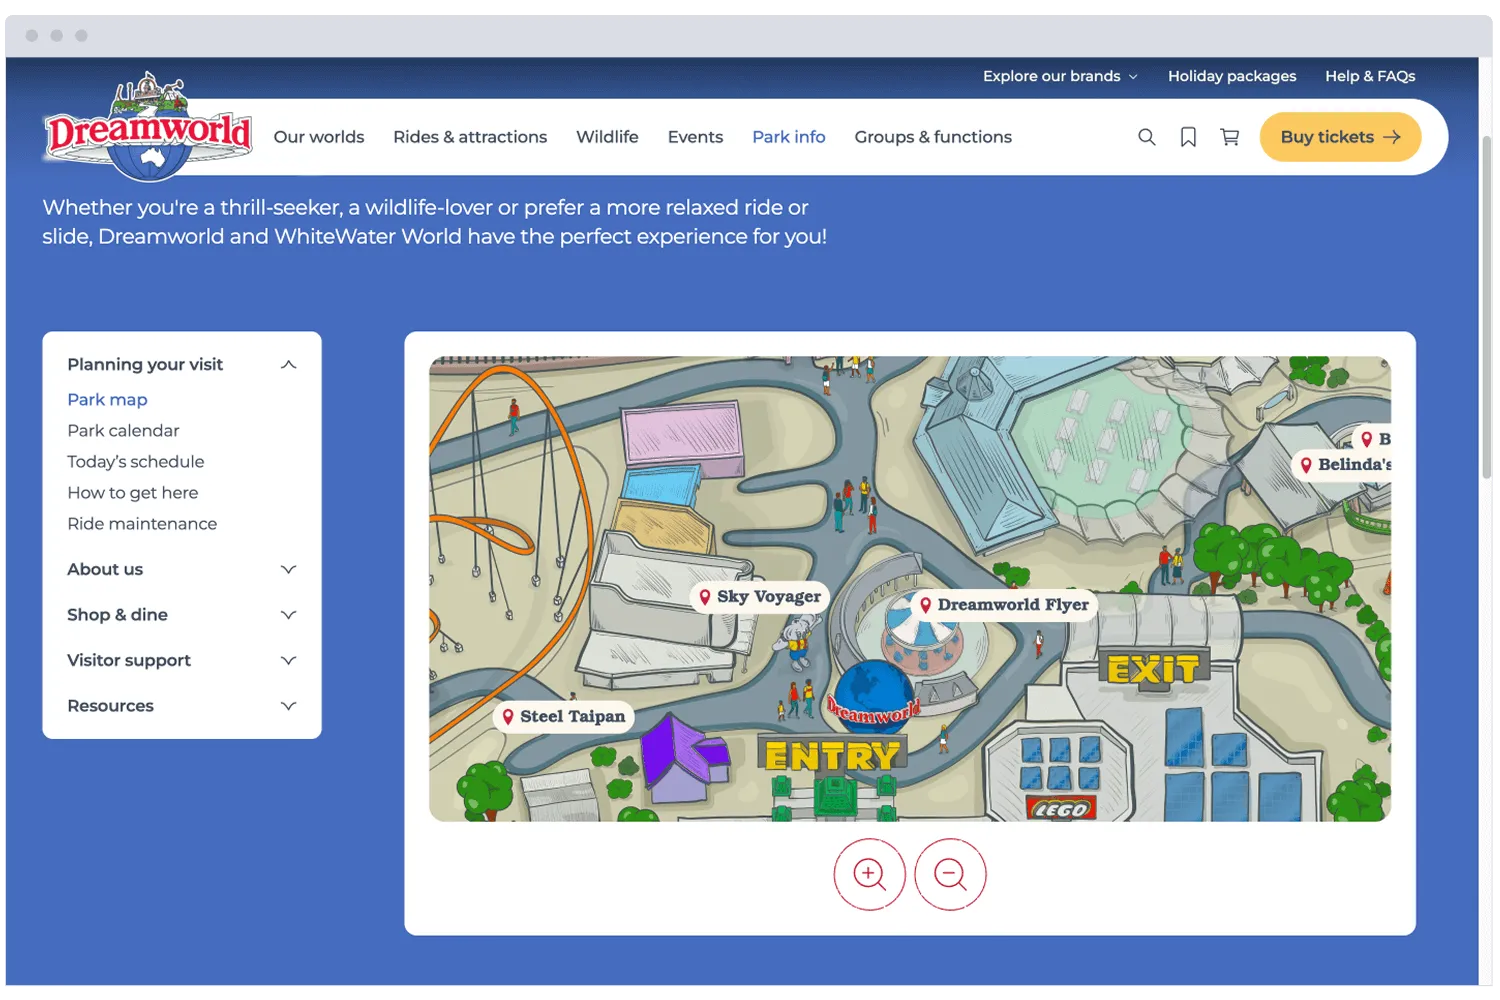This screenshot has width=1500, height=1000.
Task: Expand the Shop & dine section
Action: [182, 615]
